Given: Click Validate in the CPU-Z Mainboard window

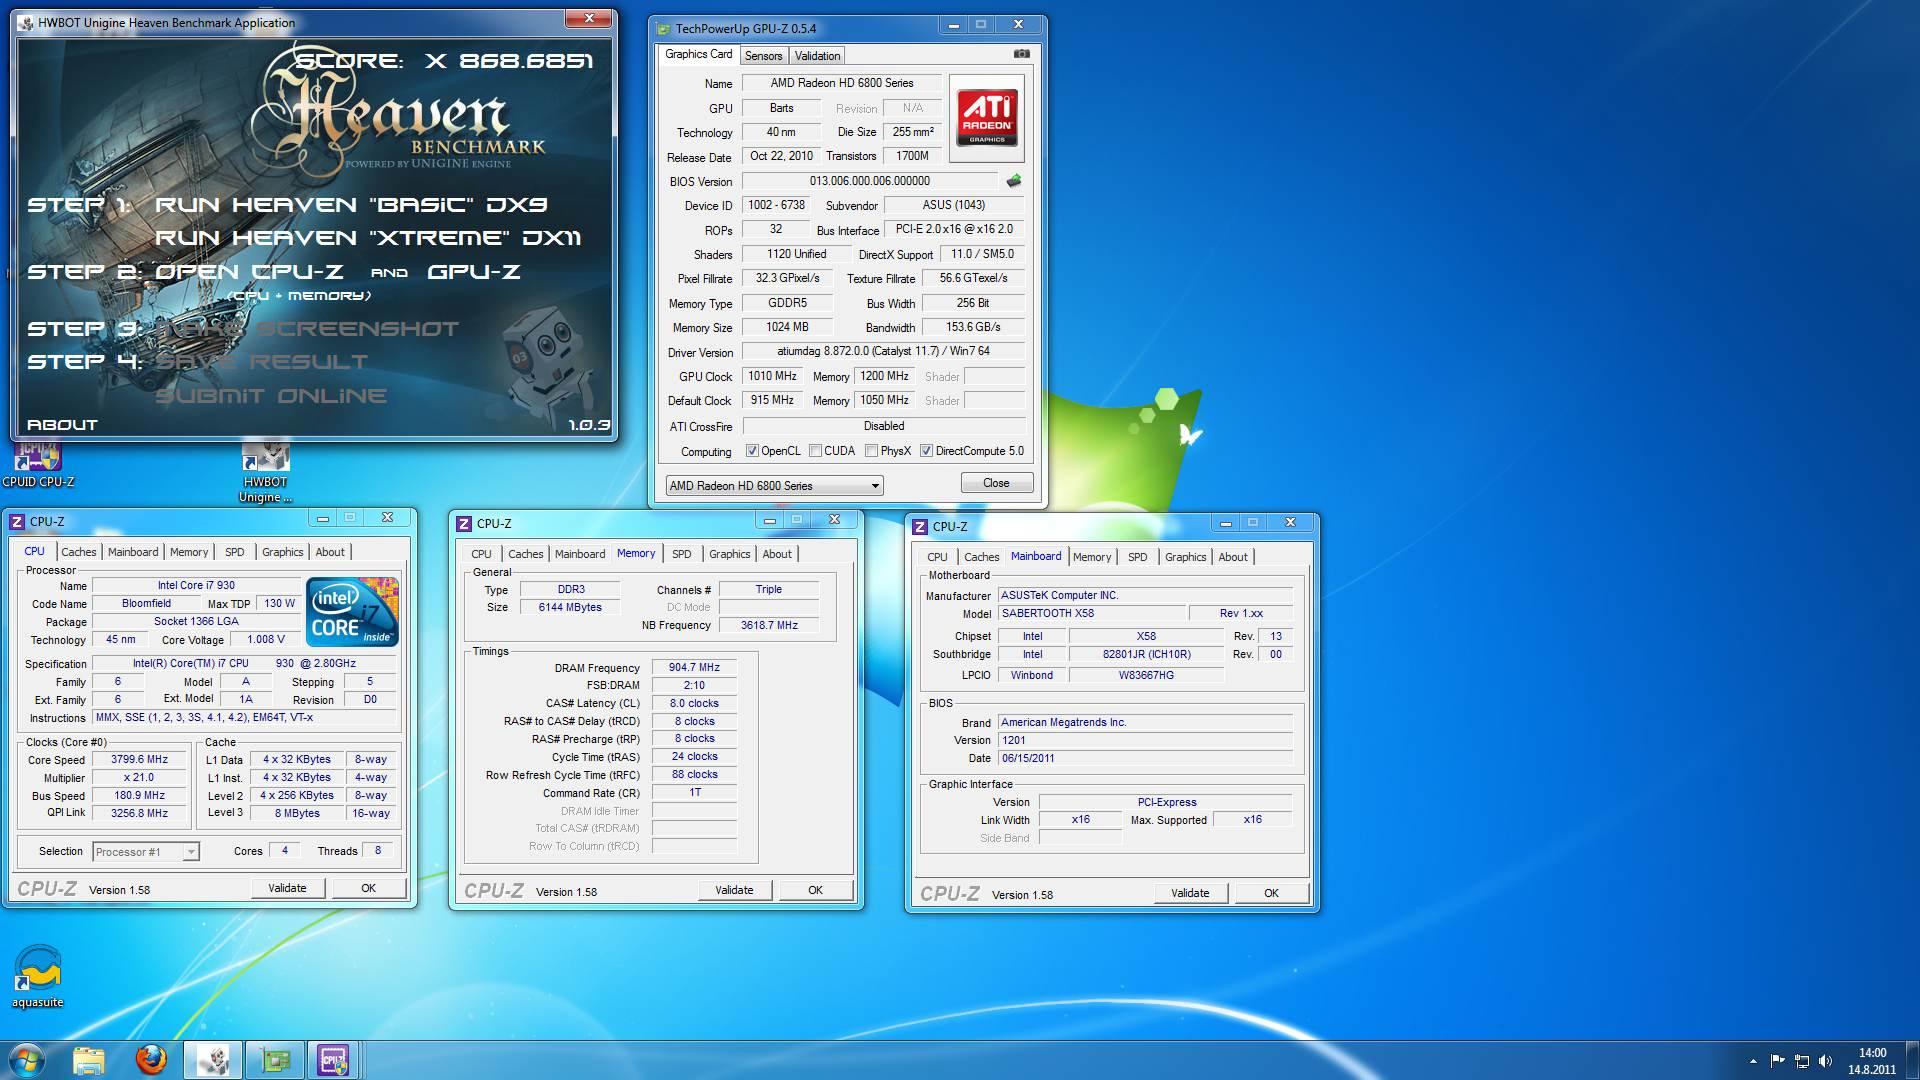Looking at the screenshot, I should click(1190, 893).
